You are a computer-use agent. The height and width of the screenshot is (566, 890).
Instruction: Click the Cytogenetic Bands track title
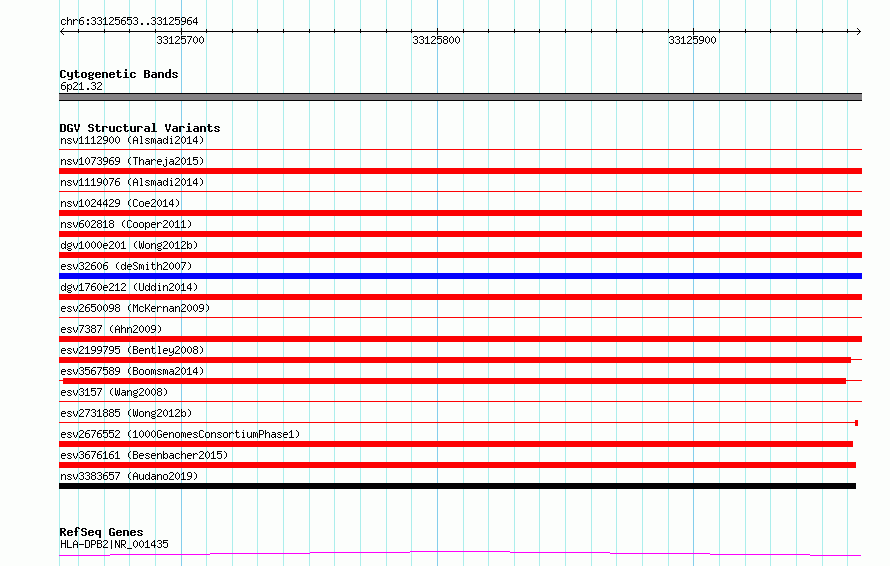(119, 74)
